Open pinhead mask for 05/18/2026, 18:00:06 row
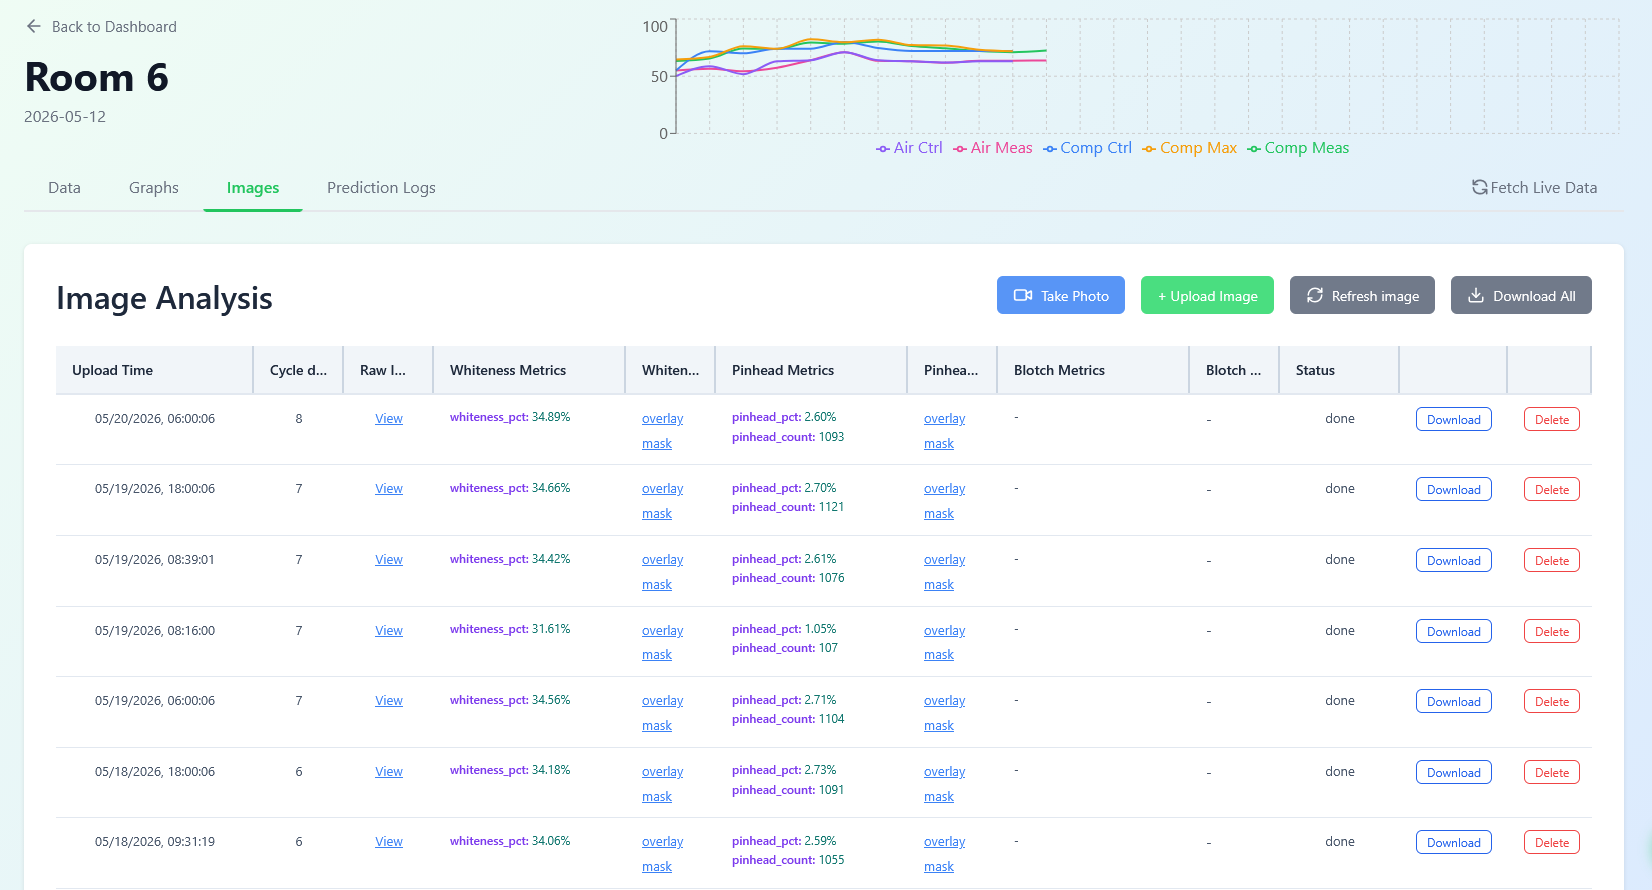The width and height of the screenshot is (1652, 890). 939,797
